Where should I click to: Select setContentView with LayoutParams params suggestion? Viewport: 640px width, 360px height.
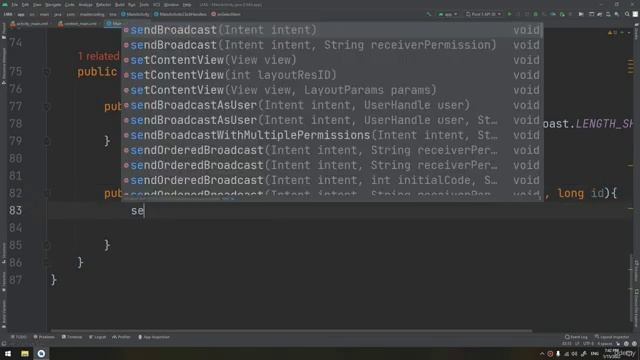tap(332, 90)
